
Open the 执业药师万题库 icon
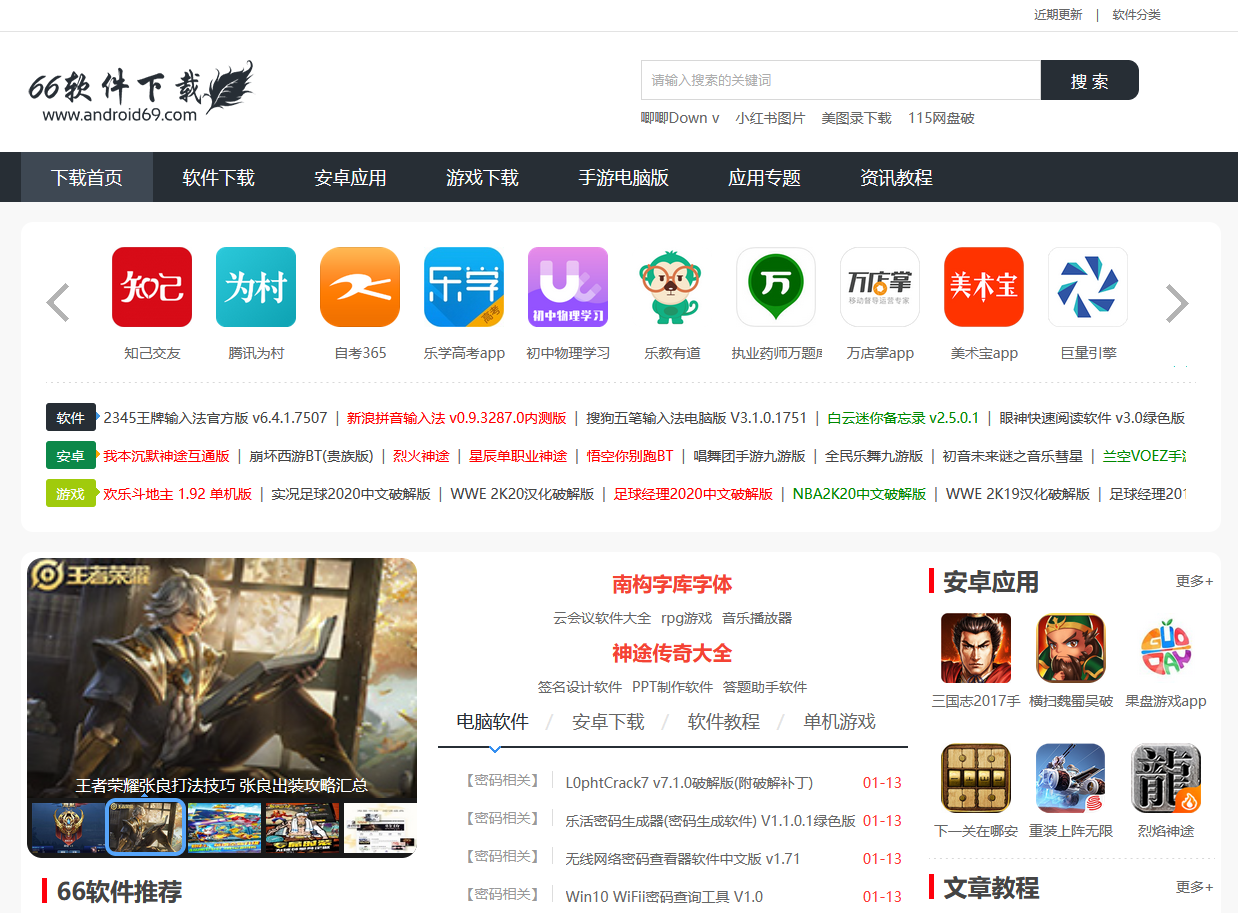(x=776, y=287)
